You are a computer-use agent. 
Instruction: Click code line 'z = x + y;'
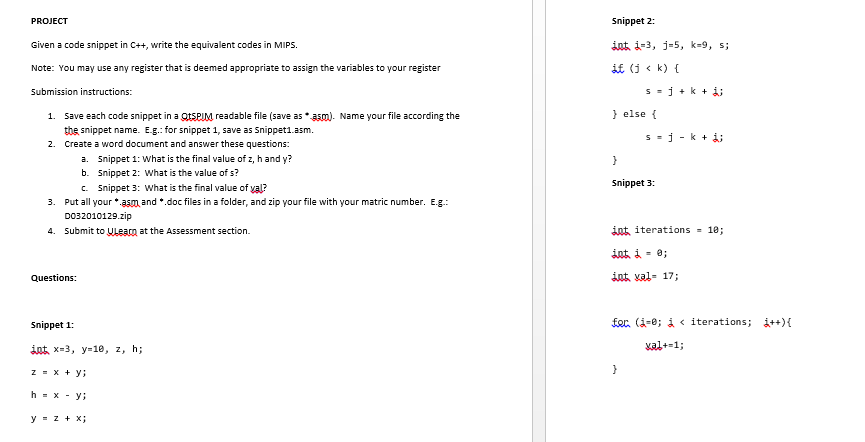(58, 372)
